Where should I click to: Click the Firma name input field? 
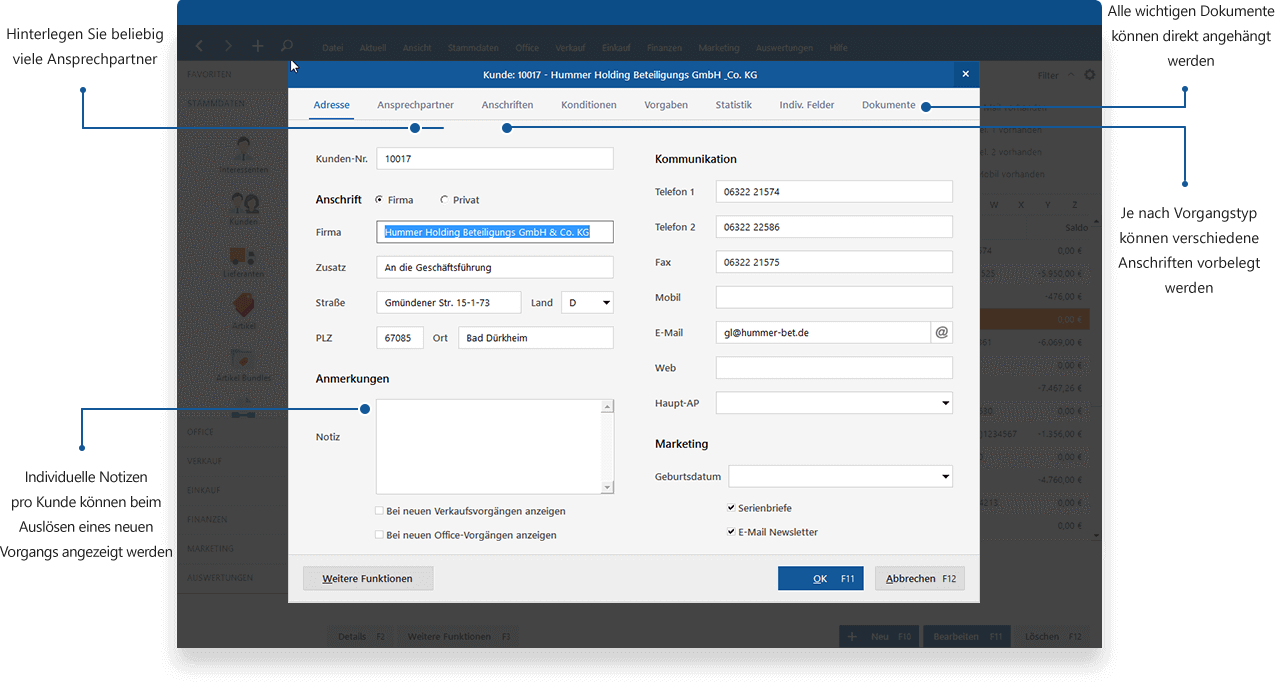pos(495,232)
